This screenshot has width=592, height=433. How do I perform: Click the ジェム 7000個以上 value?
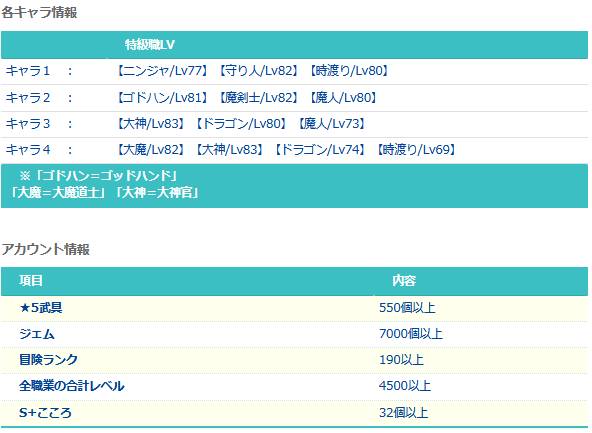pos(411,334)
